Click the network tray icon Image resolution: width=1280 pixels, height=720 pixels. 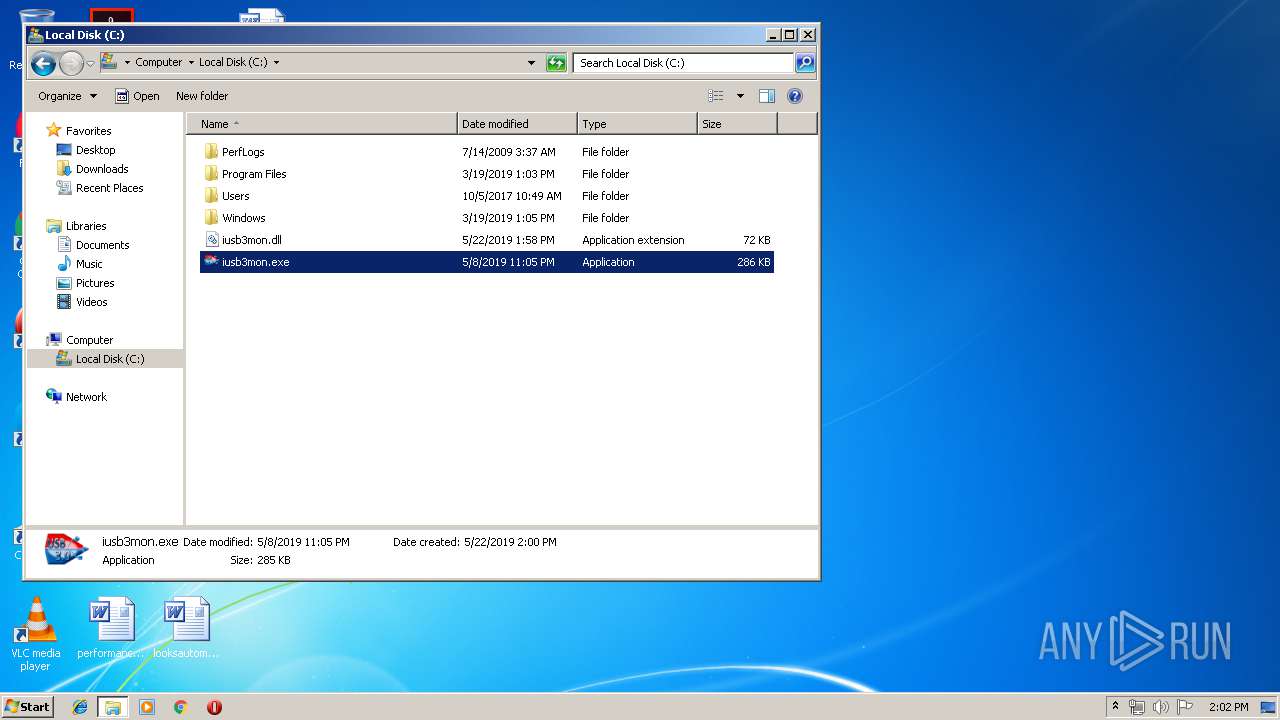click(1137, 707)
